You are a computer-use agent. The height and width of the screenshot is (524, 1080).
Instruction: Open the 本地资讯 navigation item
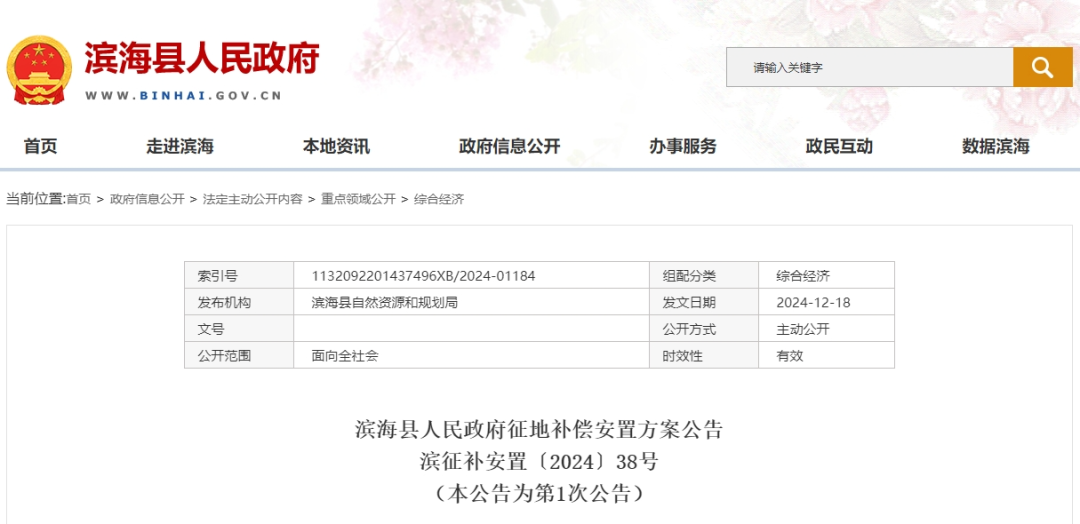click(336, 146)
